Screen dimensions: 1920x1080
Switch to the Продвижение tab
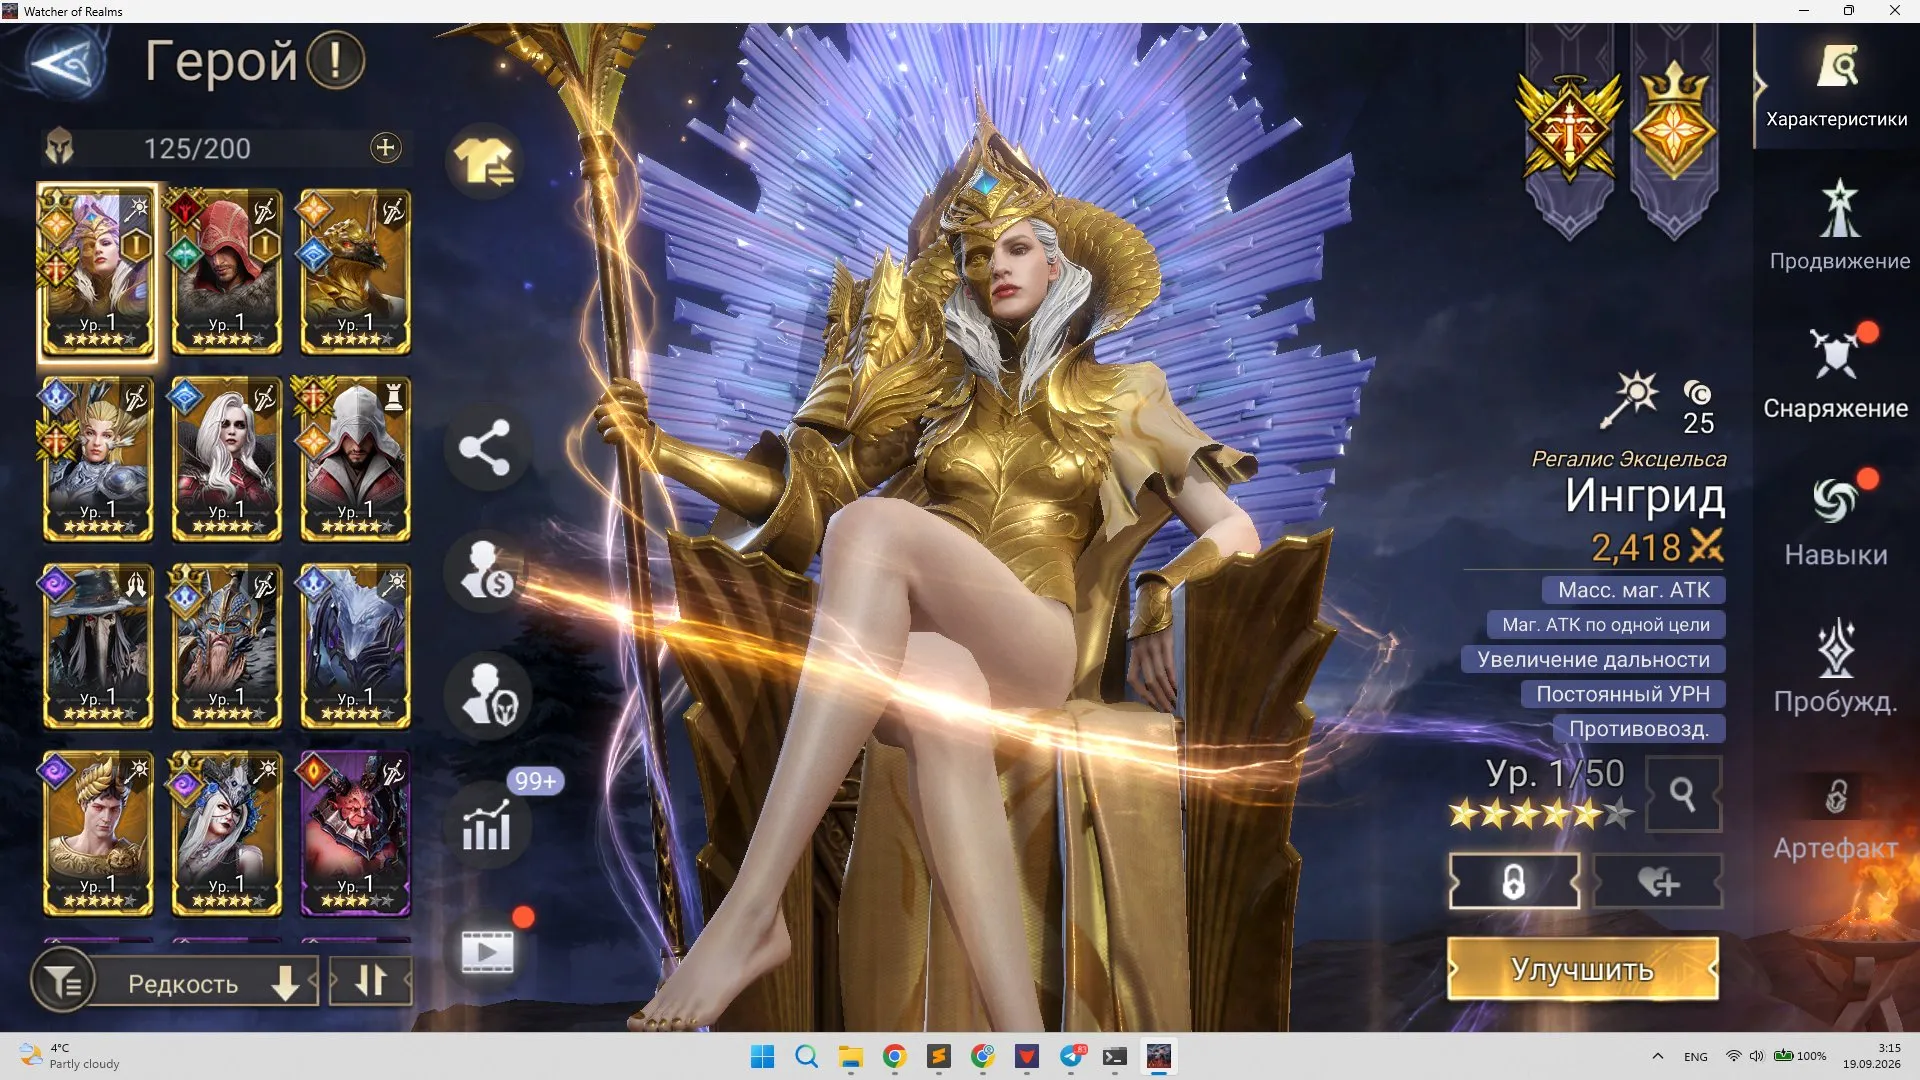[1838, 226]
